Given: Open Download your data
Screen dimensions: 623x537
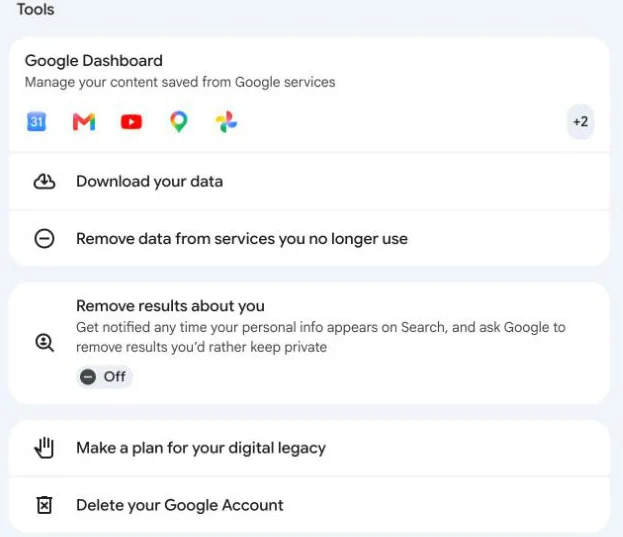Looking at the screenshot, I should point(309,182).
